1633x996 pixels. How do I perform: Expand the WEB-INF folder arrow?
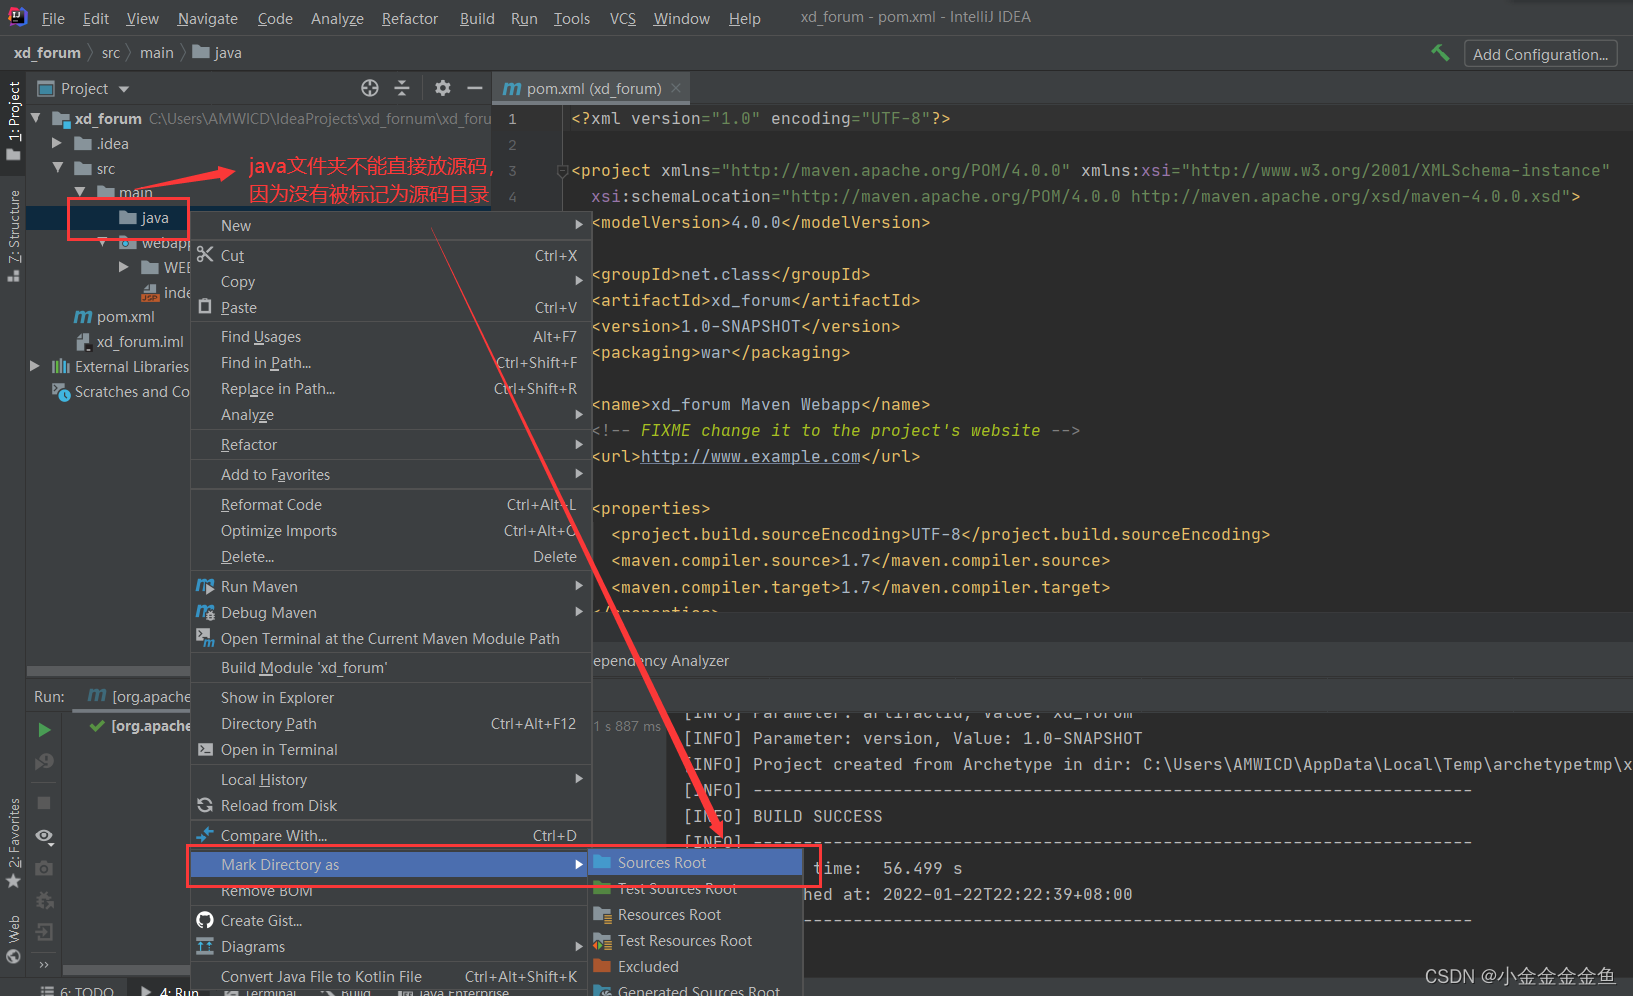(124, 267)
